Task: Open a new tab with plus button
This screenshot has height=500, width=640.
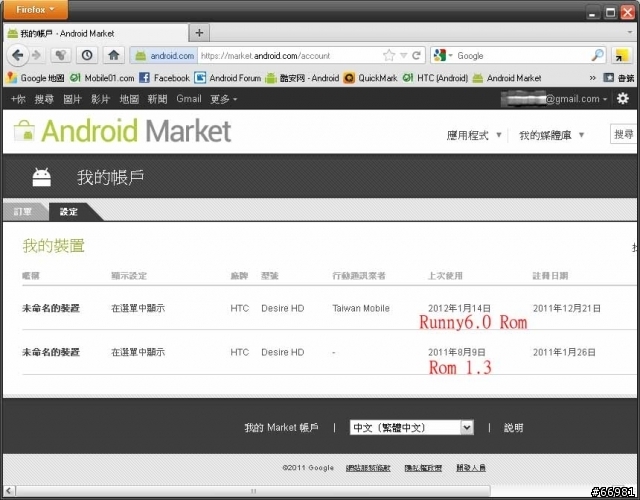Action: (x=199, y=33)
